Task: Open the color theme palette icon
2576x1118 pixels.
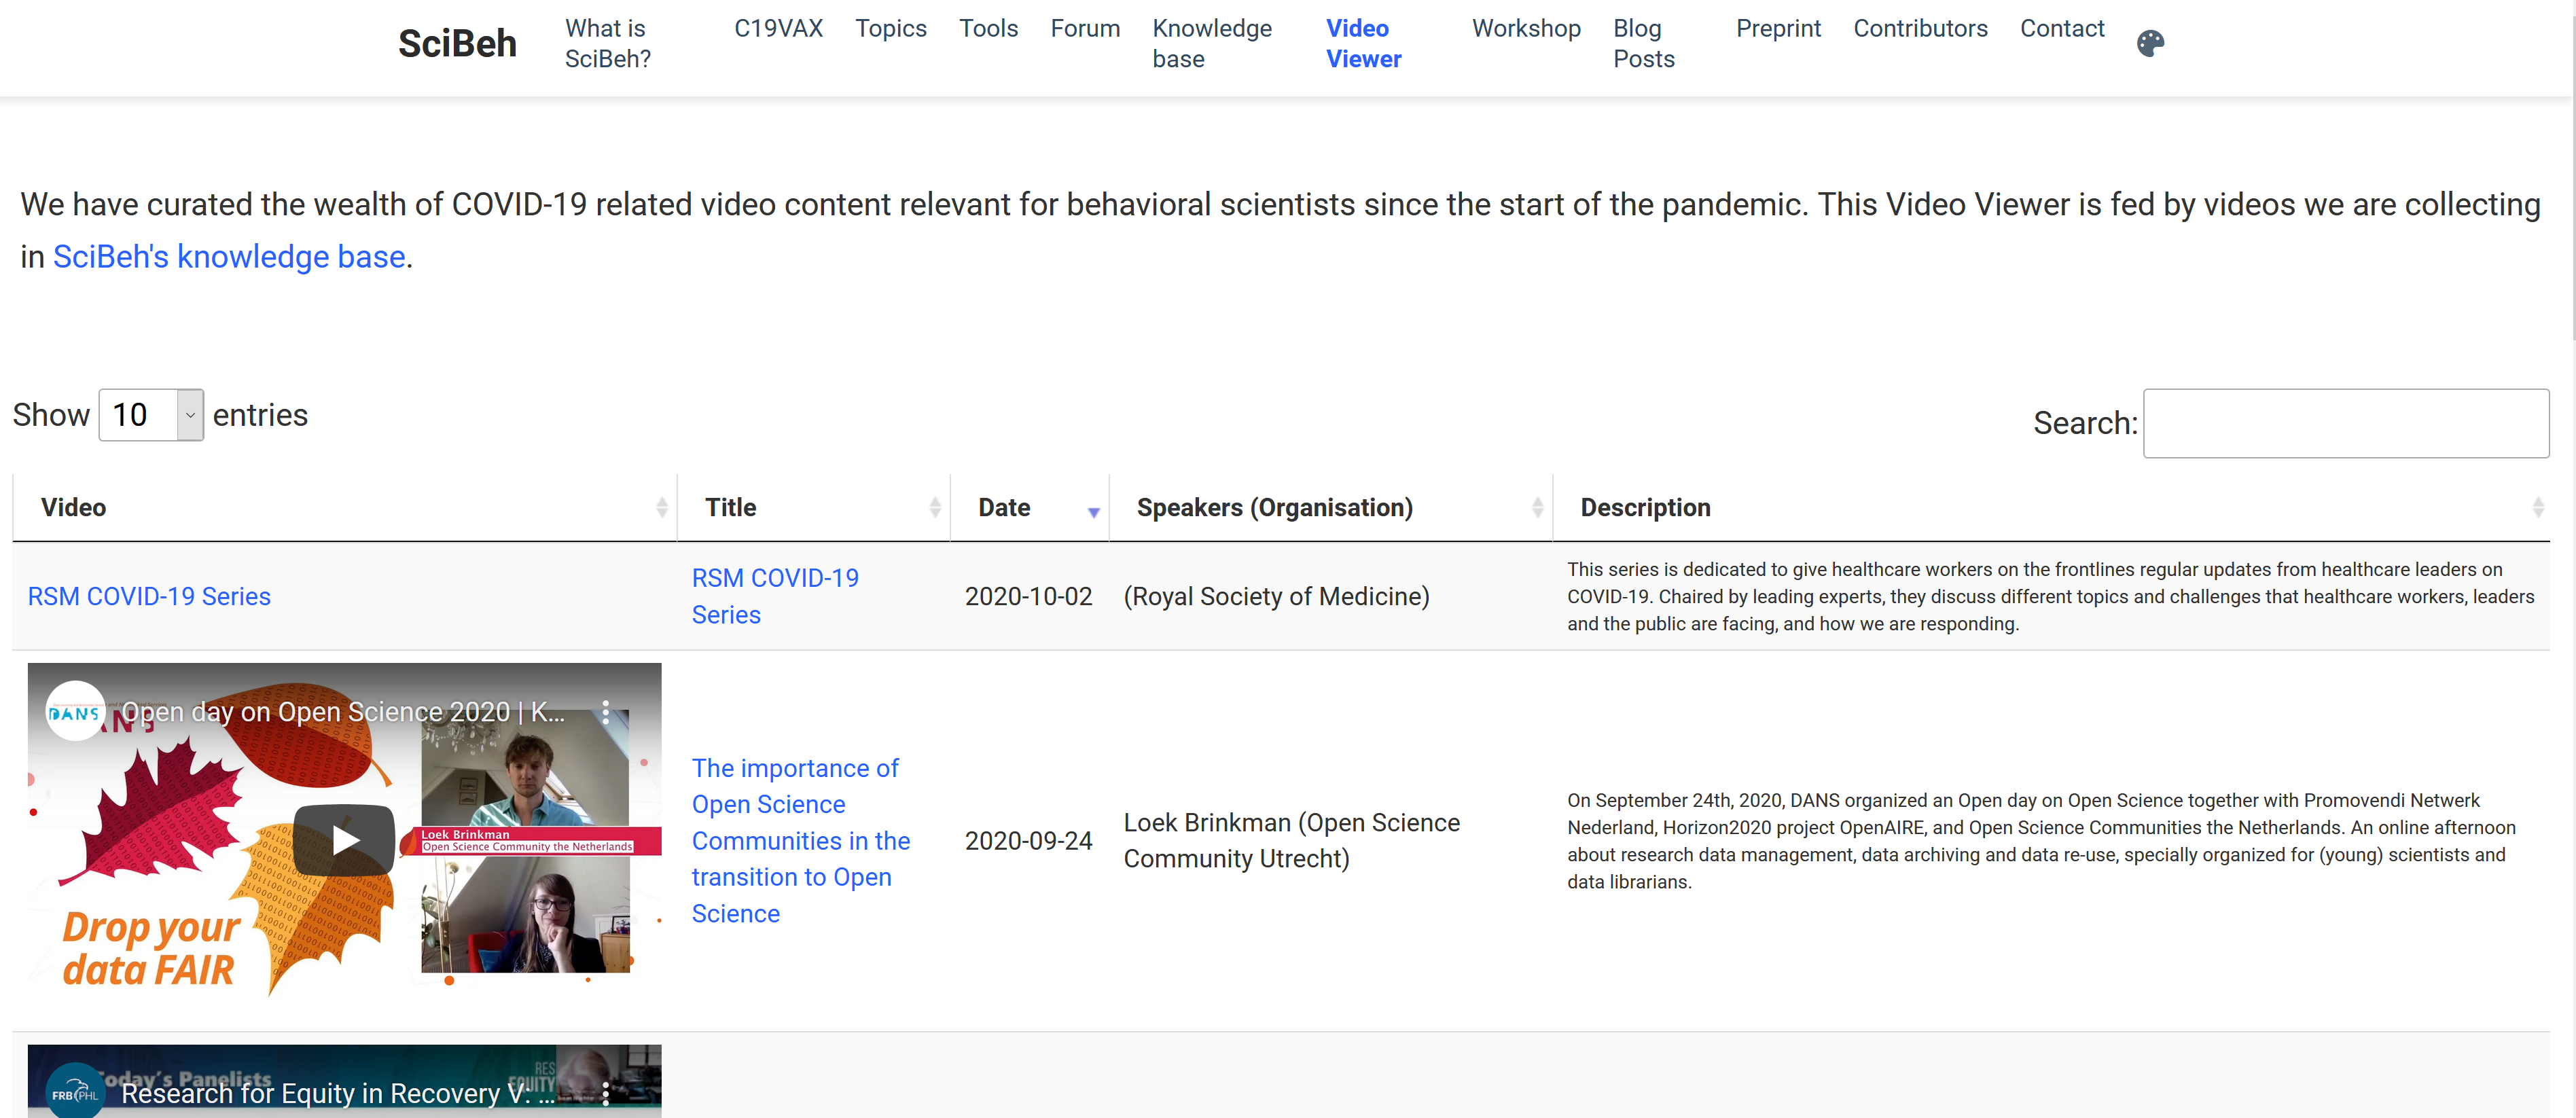Action: (x=2150, y=43)
